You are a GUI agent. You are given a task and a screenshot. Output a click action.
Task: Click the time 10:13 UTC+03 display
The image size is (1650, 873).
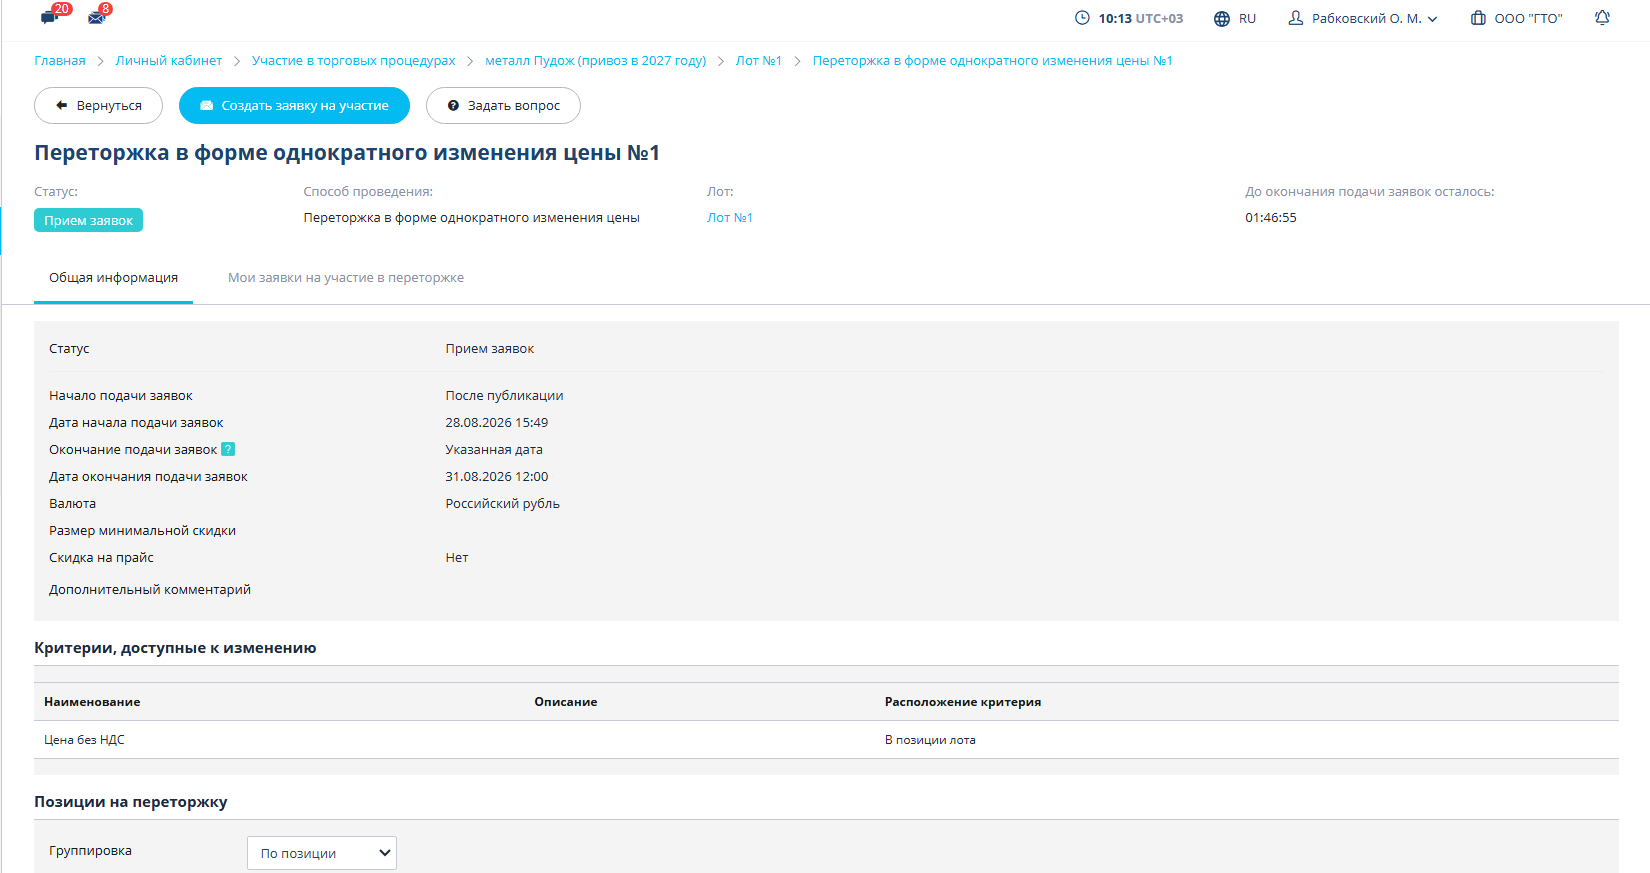pos(1140,19)
